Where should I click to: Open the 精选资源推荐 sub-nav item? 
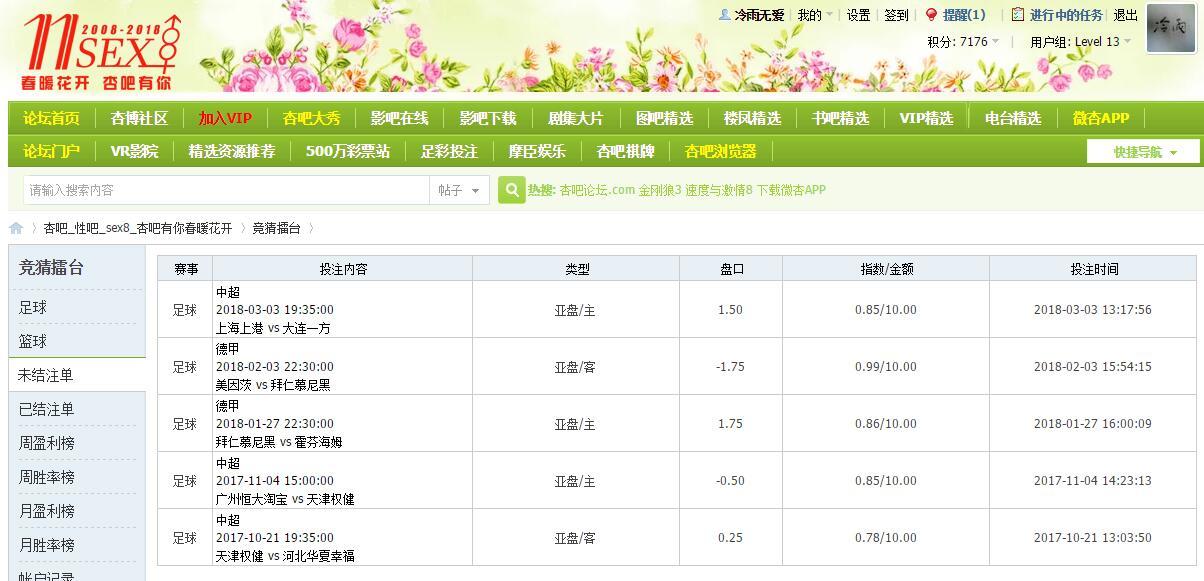click(232, 152)
